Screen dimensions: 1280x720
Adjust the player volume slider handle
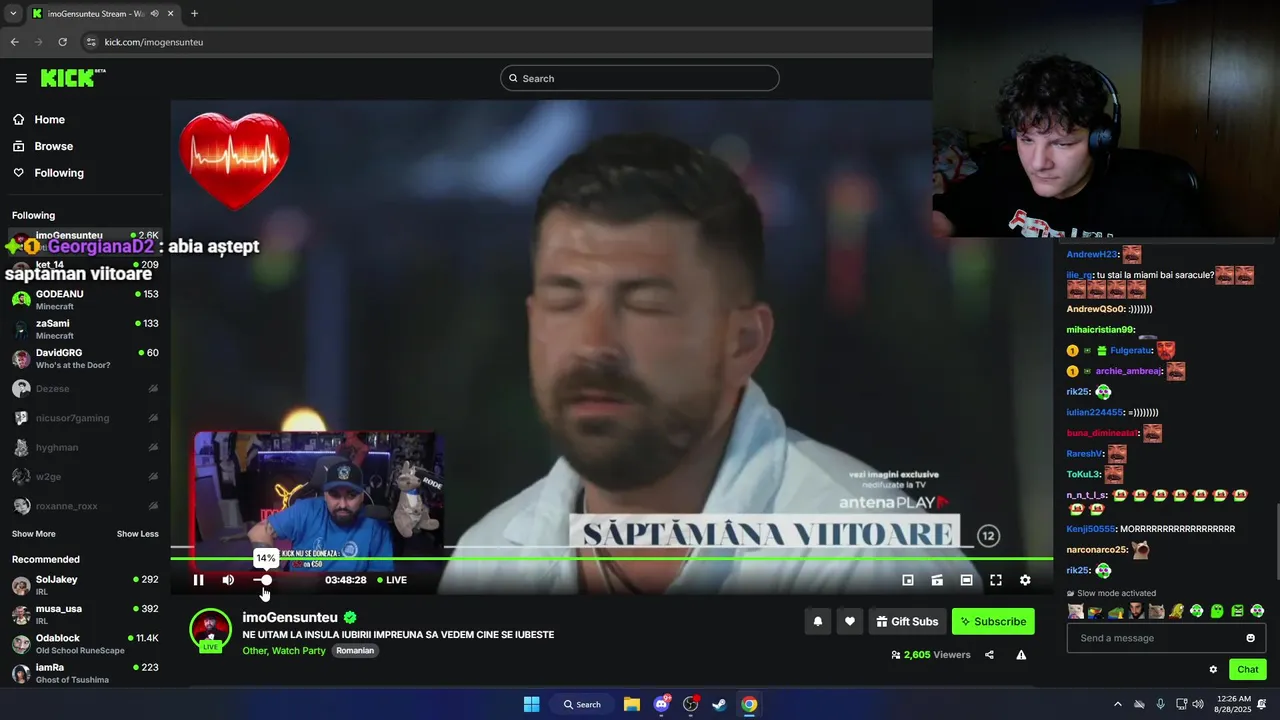pyautogui.click(x=266, y=580)
